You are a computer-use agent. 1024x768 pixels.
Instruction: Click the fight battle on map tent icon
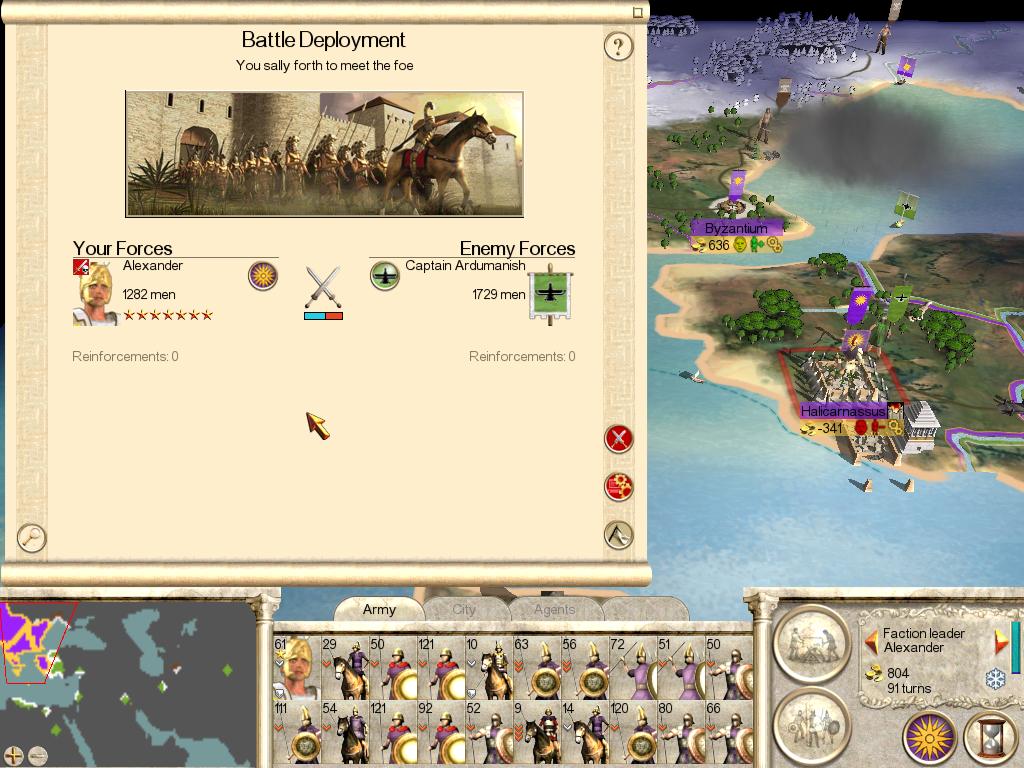[x=618, y=535]
